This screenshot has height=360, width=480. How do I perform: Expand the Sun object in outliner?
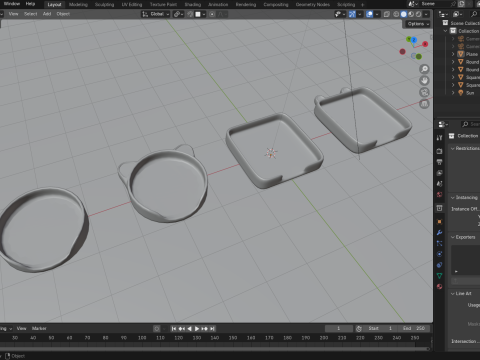(453, 93)
